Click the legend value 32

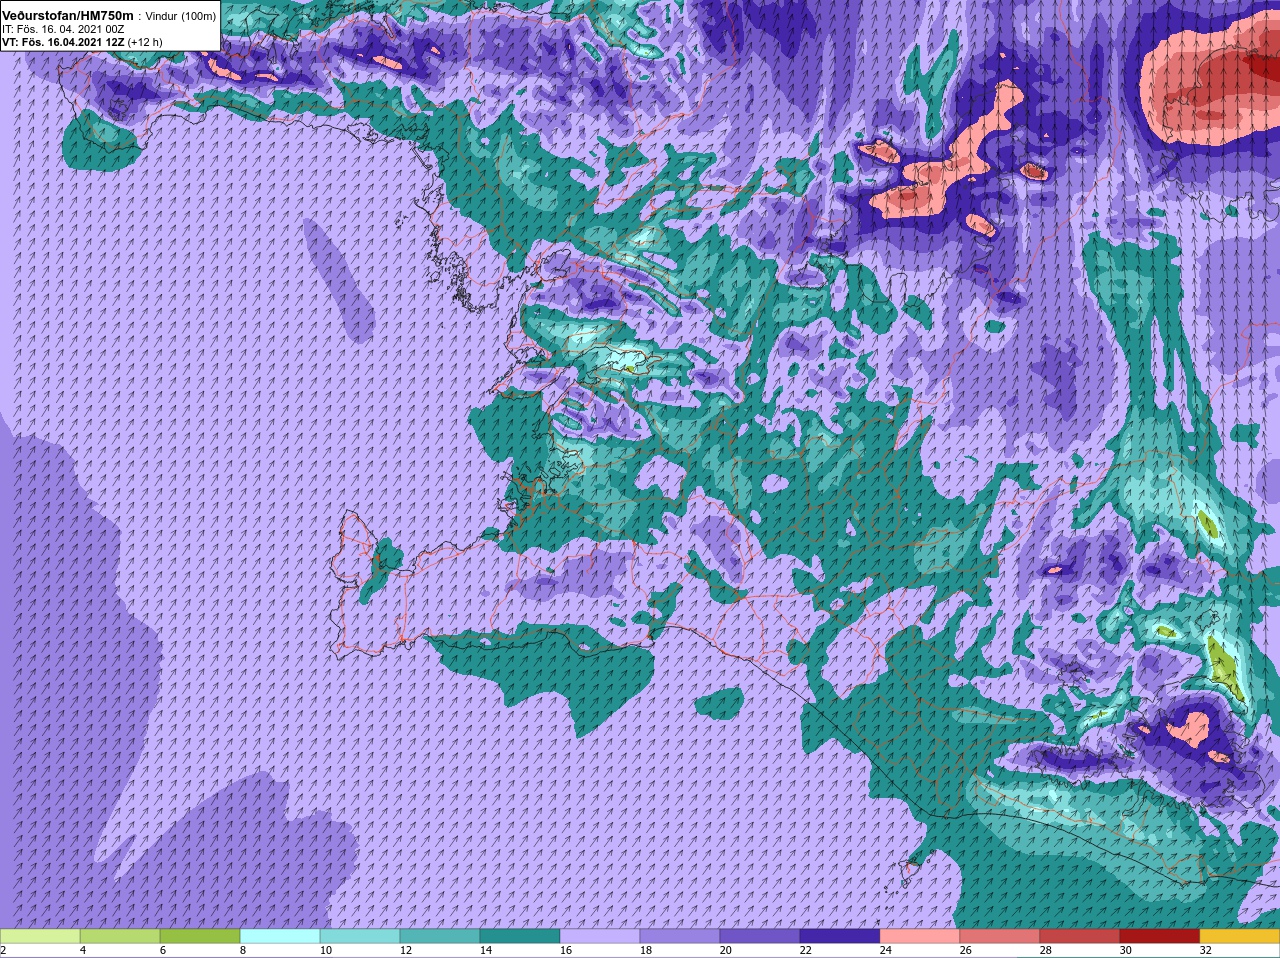(x=1206, y=950)
